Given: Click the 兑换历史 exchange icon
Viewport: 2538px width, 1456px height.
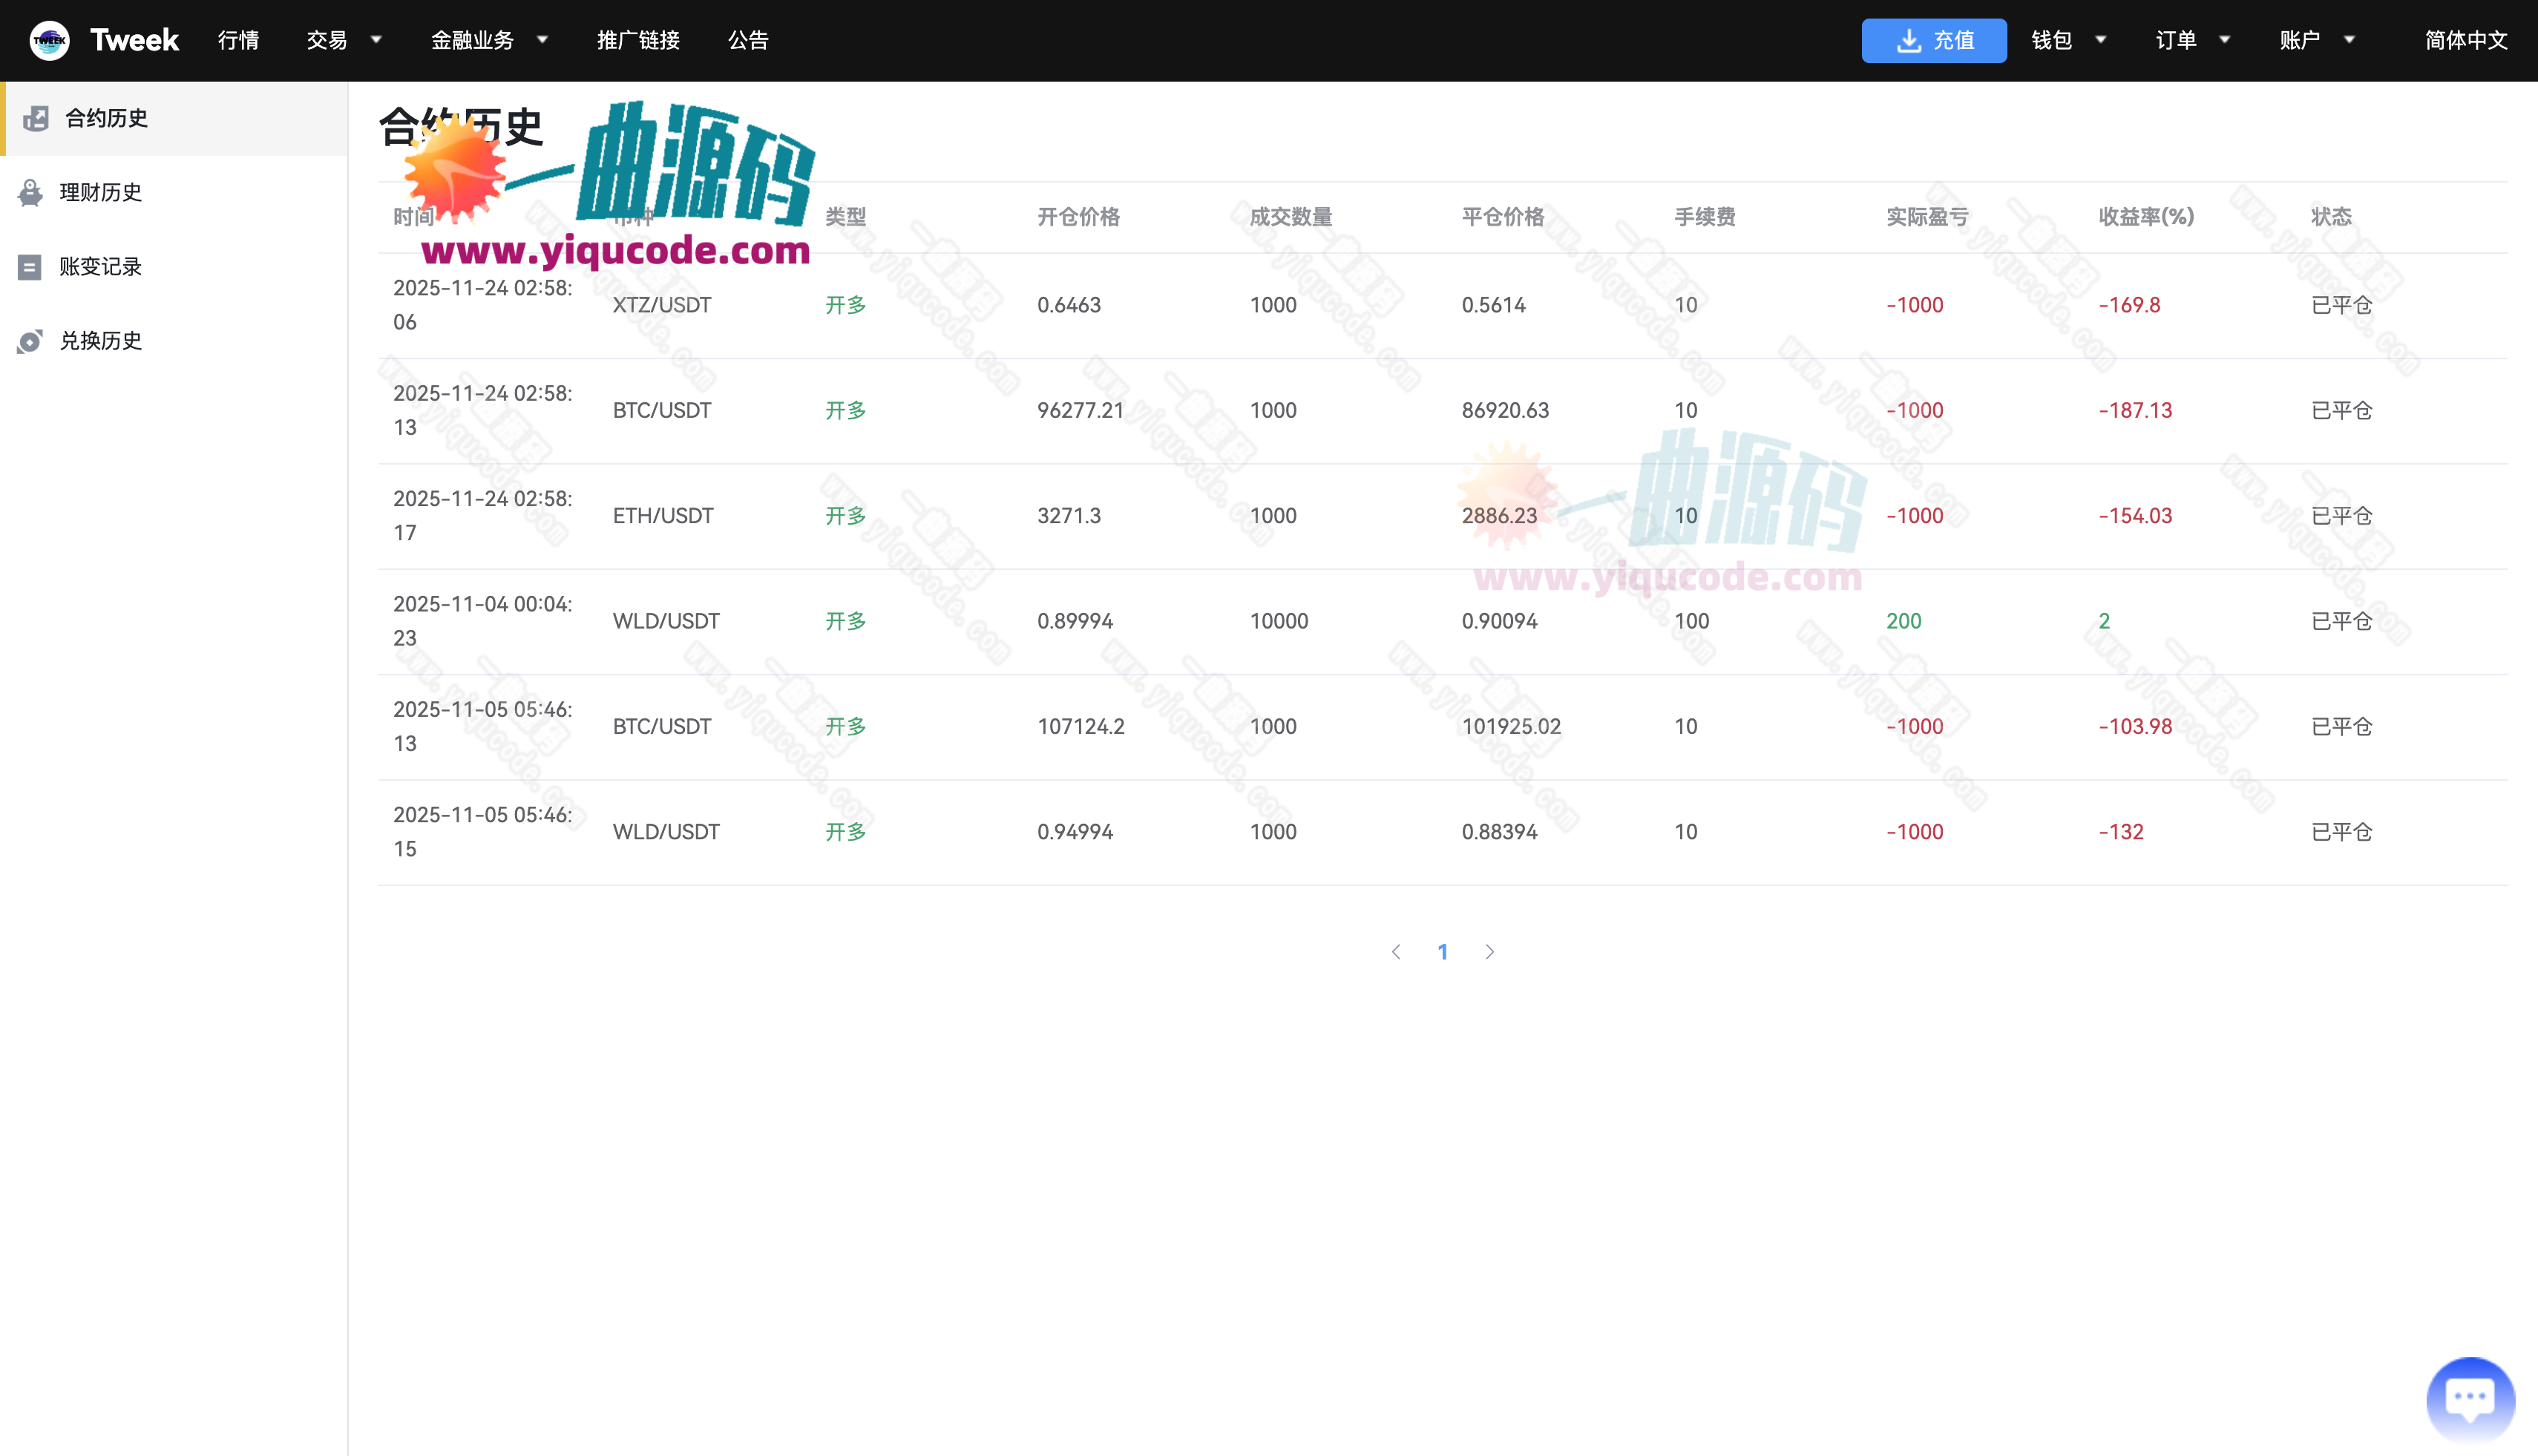Looking at the screenshot, I should pyautogui.click(x=30, y=341).
